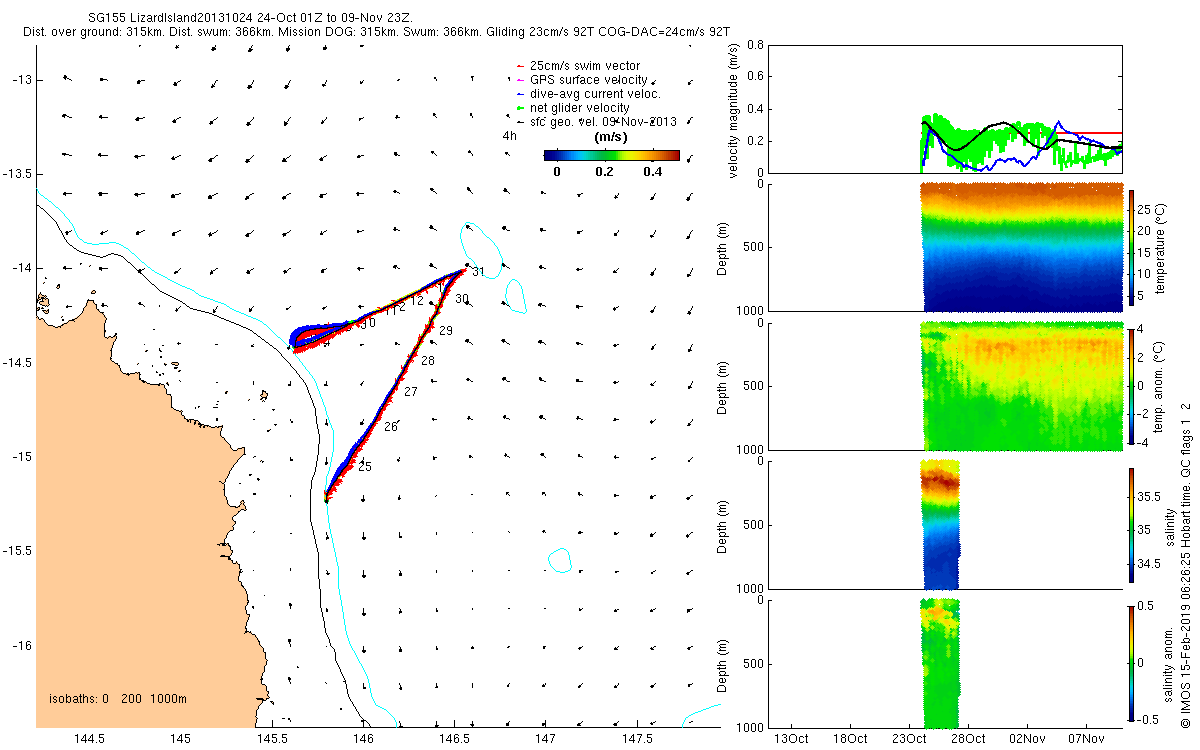Click the "4h" label near the legend

(510, 136)
